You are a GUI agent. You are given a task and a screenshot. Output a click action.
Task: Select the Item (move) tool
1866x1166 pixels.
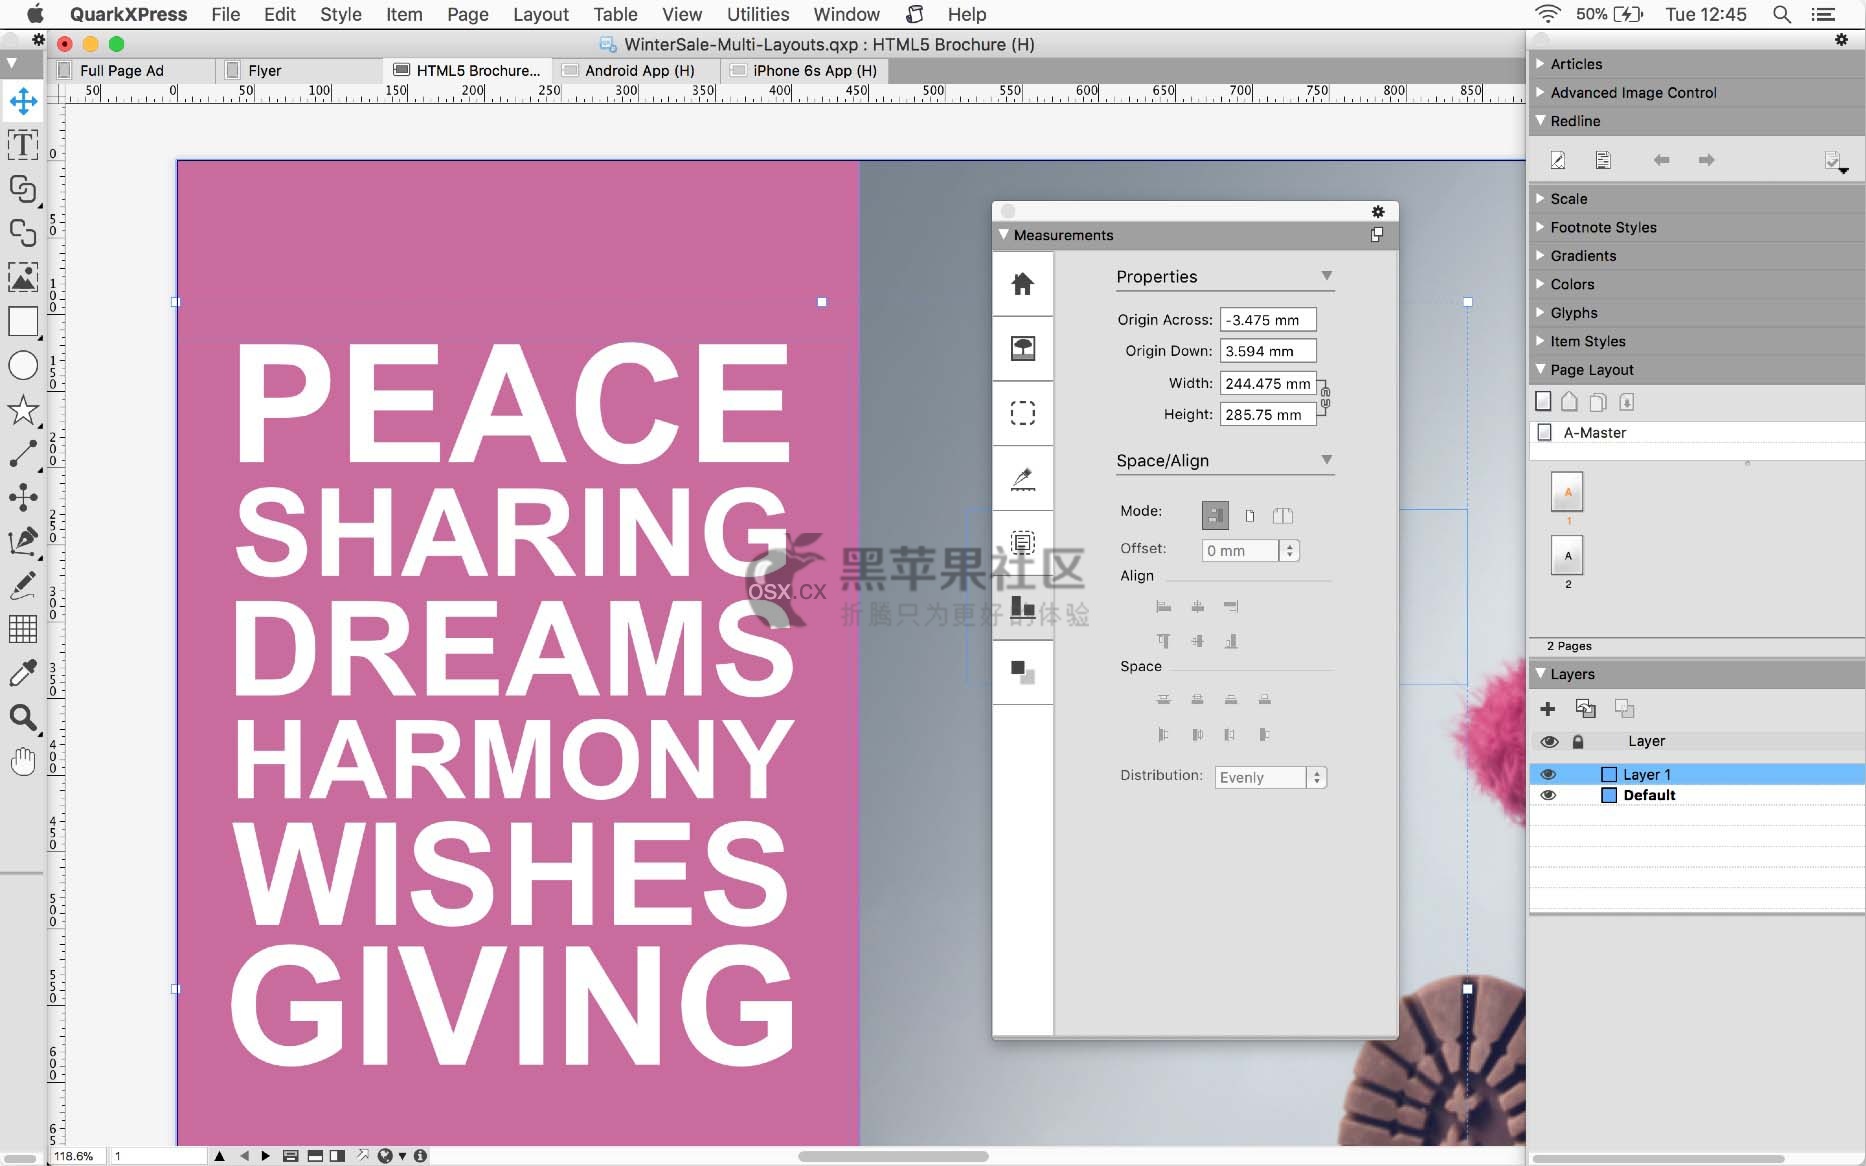tap(23, 100)
